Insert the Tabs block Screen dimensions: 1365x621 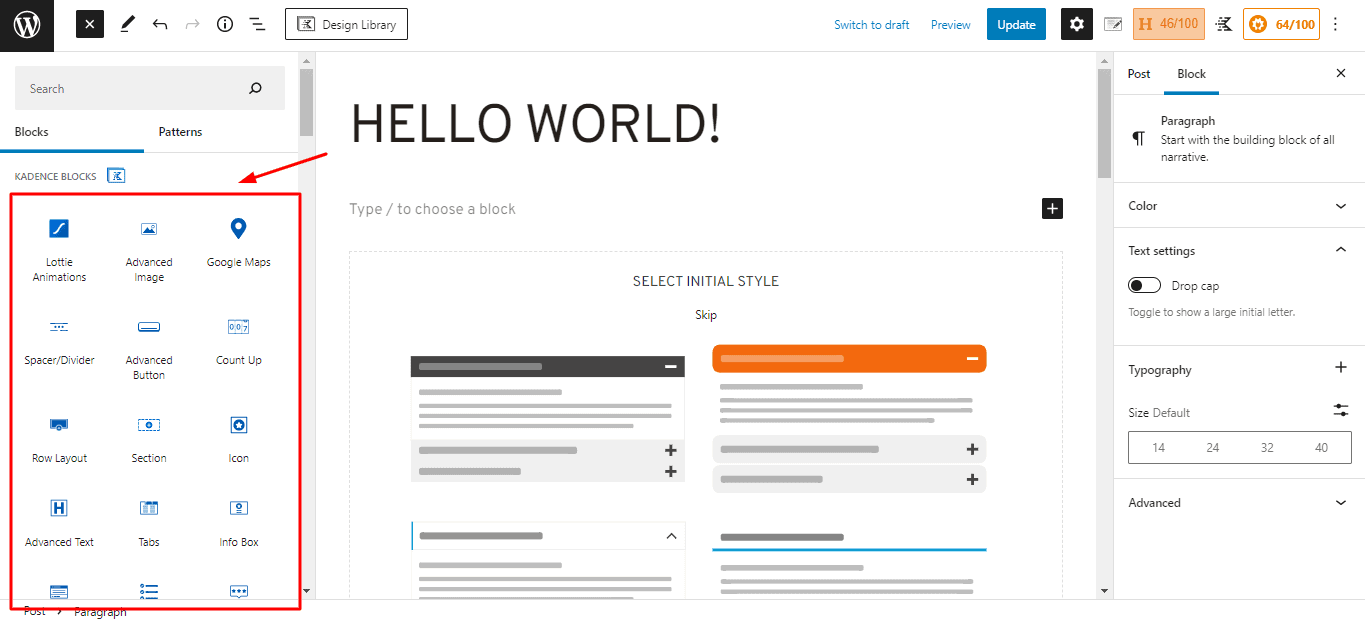149,523
